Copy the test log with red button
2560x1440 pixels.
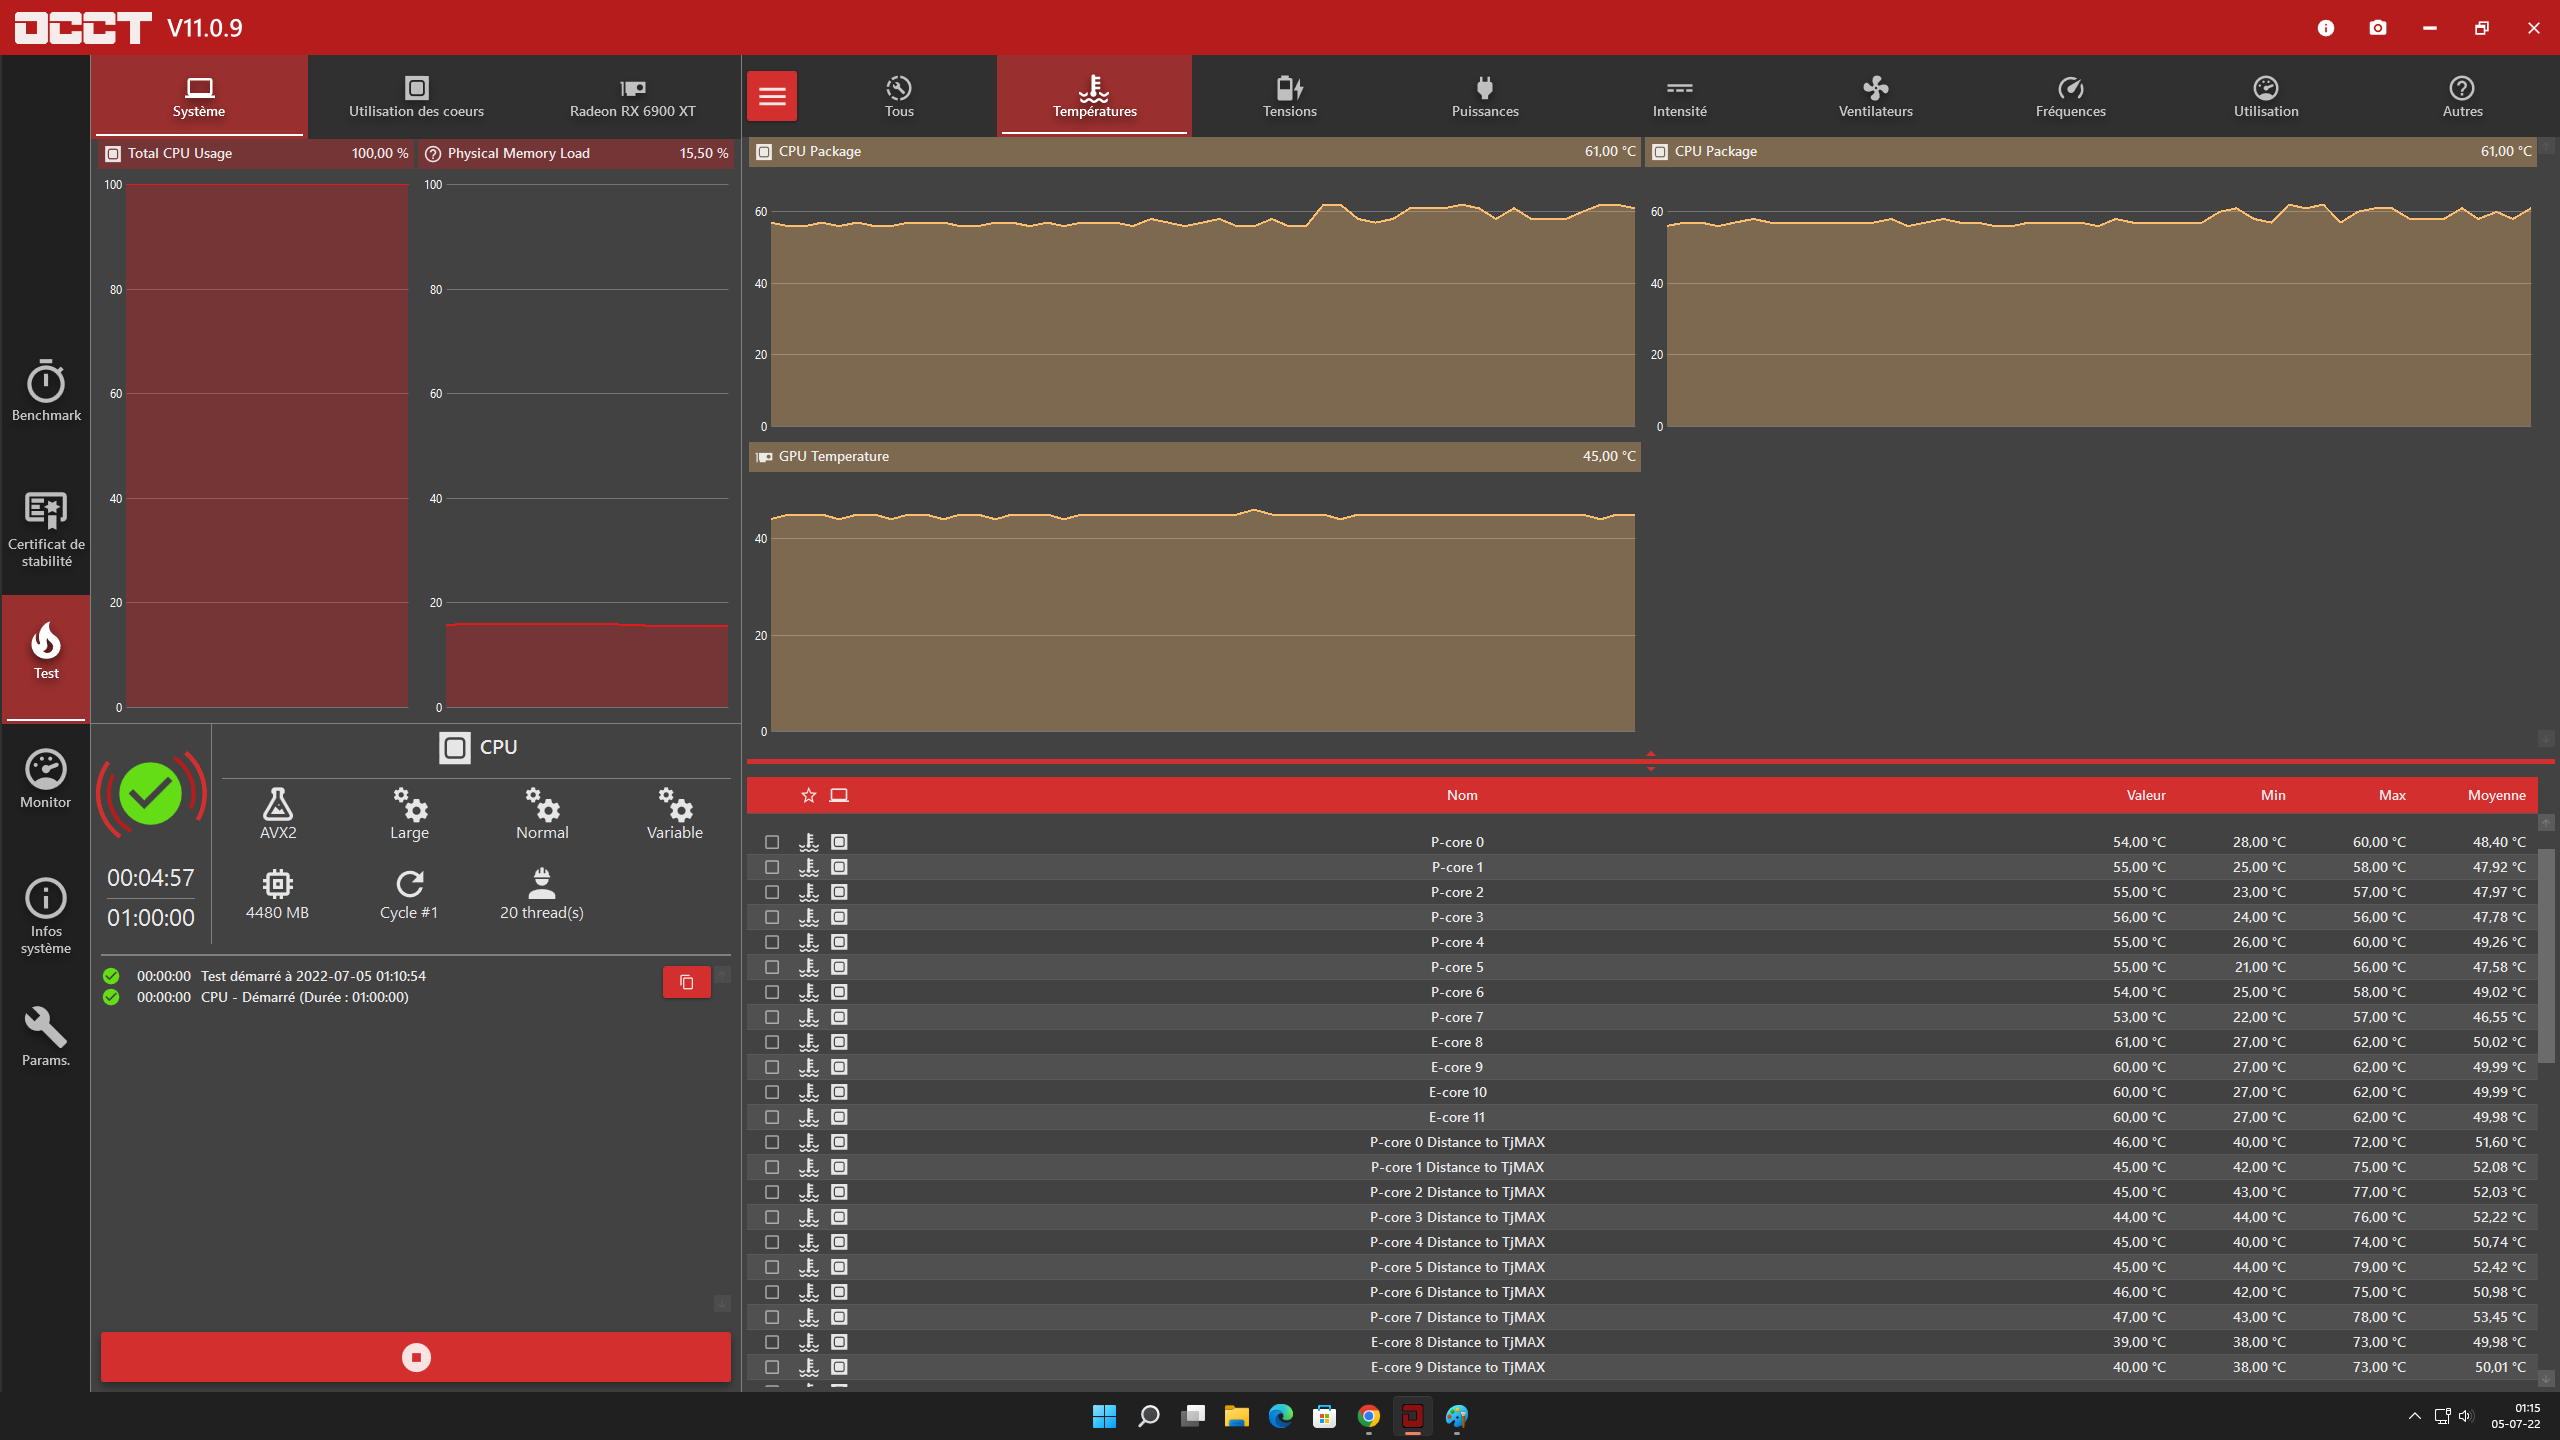click(687, 982)
